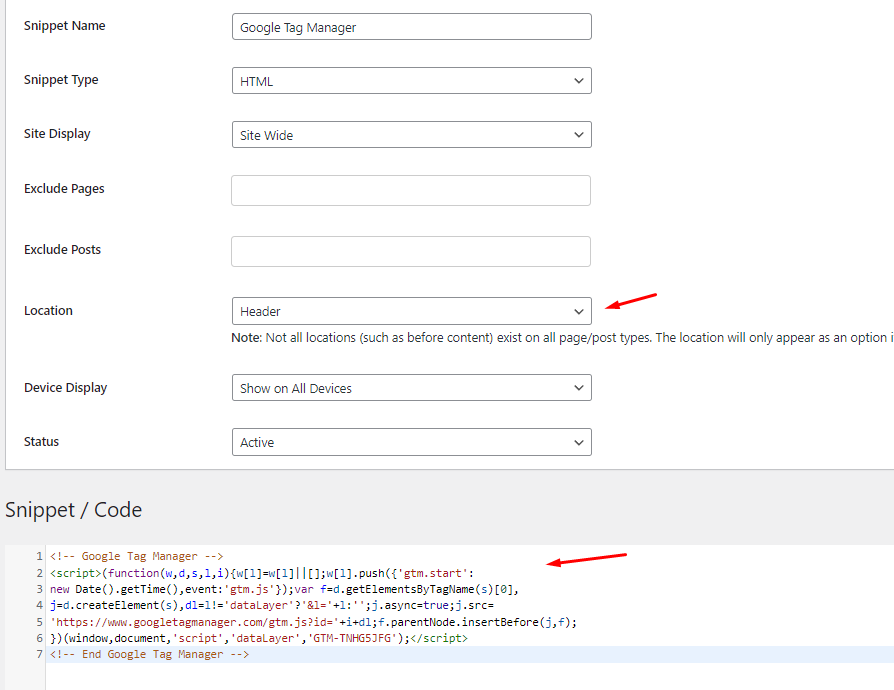The image size is (894, 690).
Task: Click code line 1 Google Tag Manager comment
Action: (137, 556)
